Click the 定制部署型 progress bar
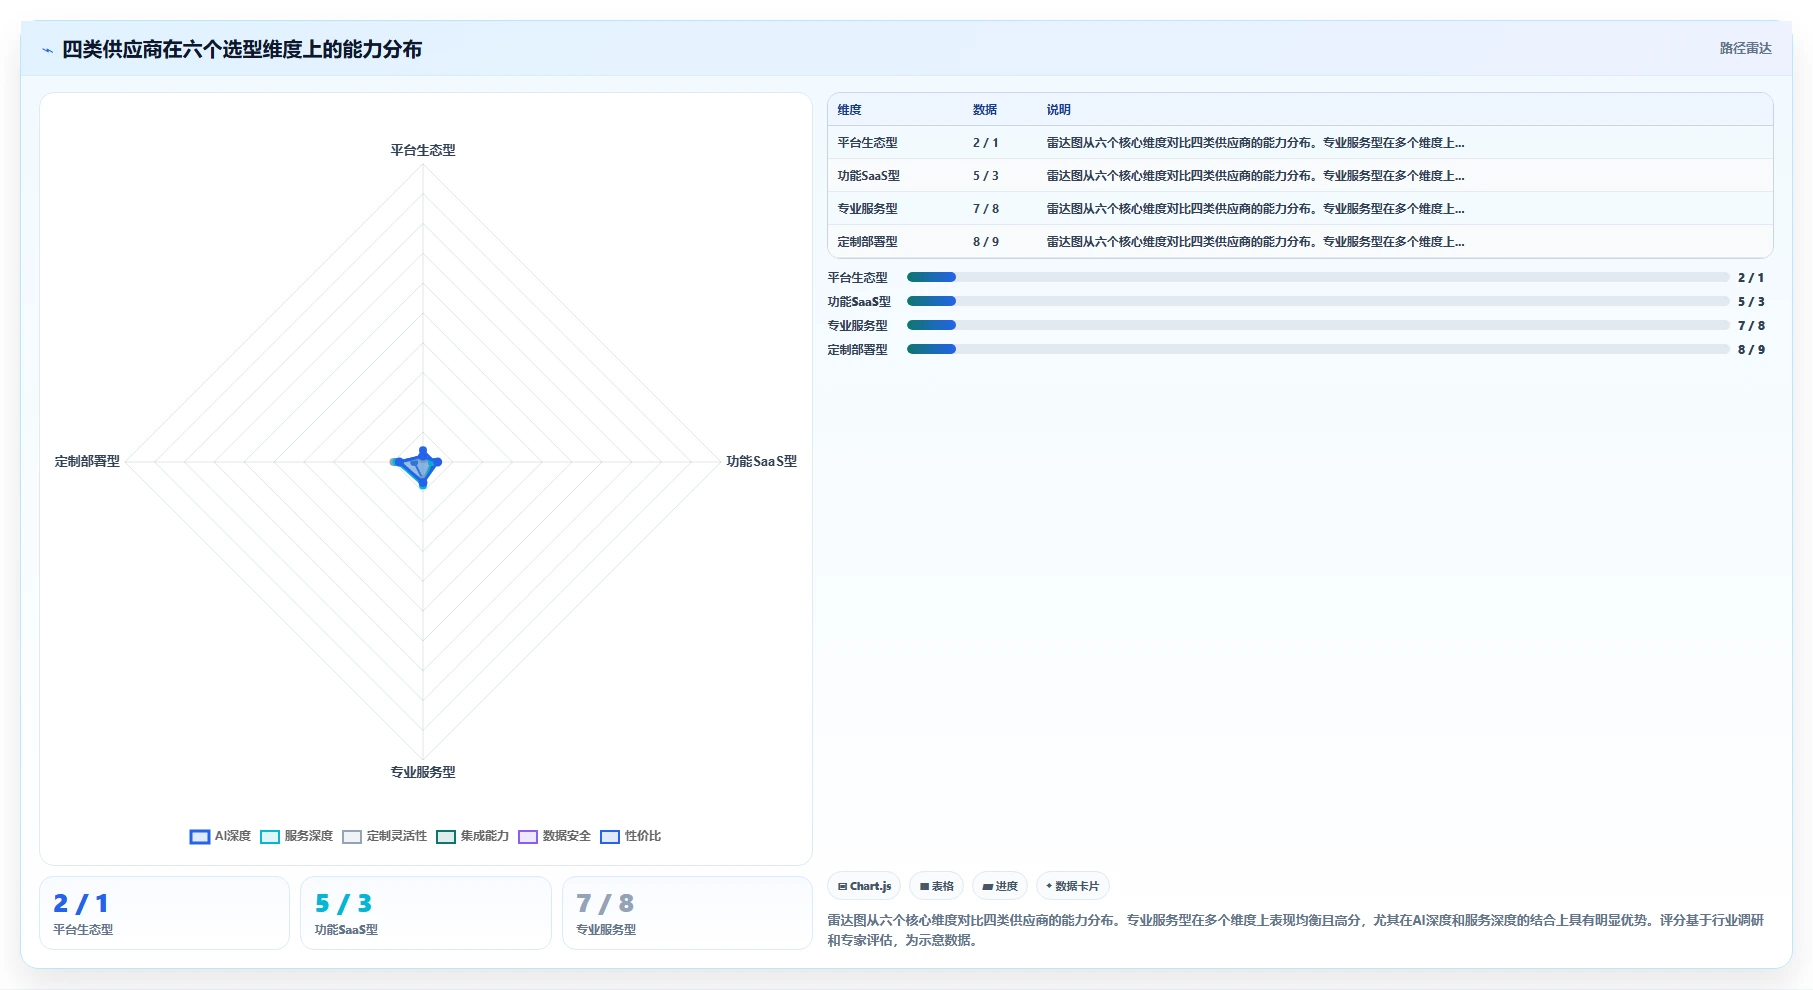This screenshot has height=990, width=1813. click(x=1318, y=349)
